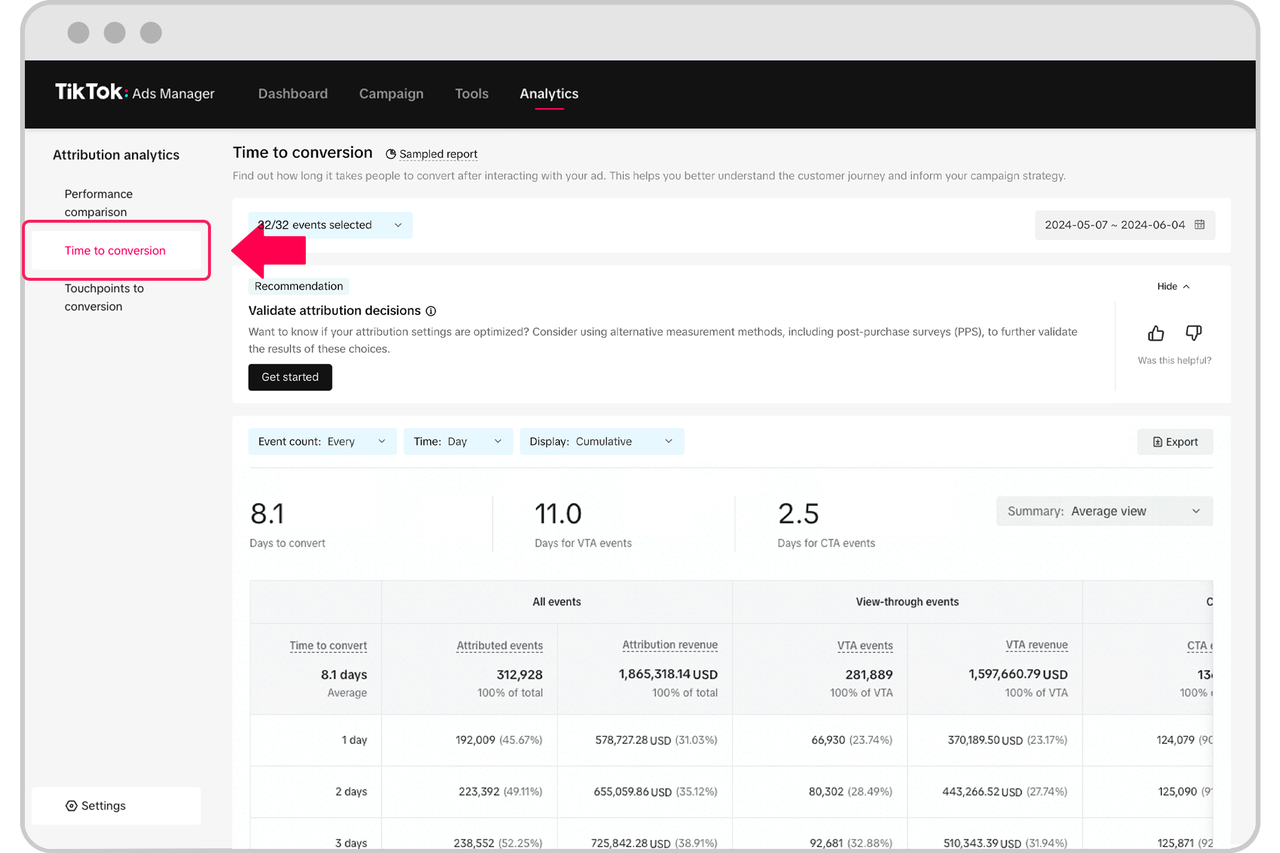
Task: Click the View-through events group header
Action: tap(907, 602)
